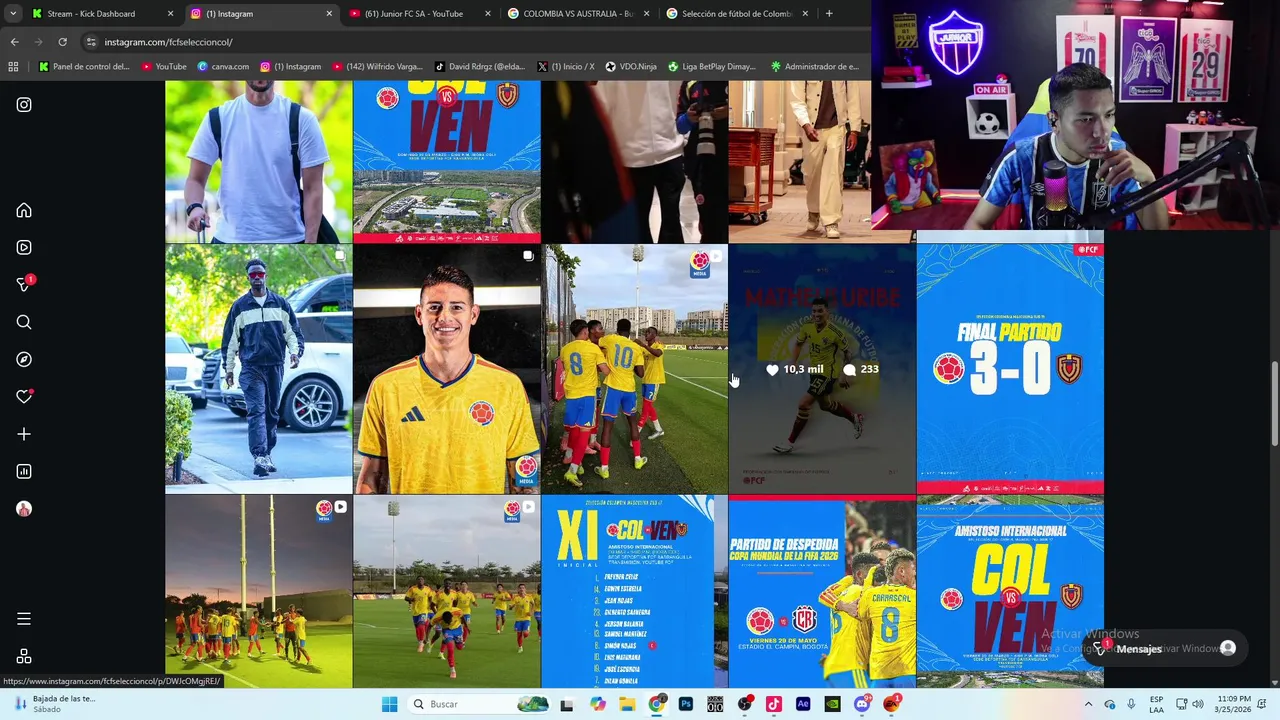Image resolution: width=1280 pixels, height=720 pixels.
Task: Open File Explorer from the taskbar
Action: 627,704
